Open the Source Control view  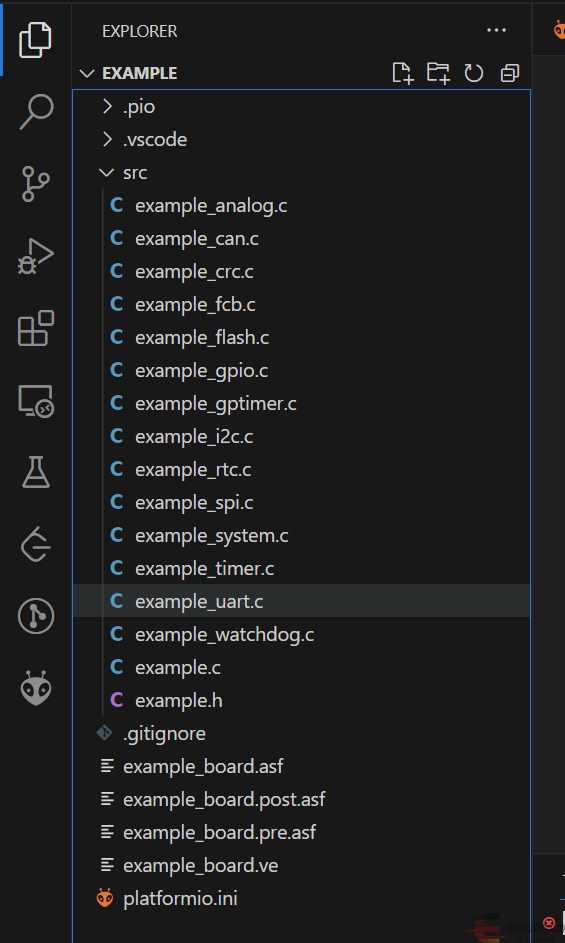pos(36,183)
